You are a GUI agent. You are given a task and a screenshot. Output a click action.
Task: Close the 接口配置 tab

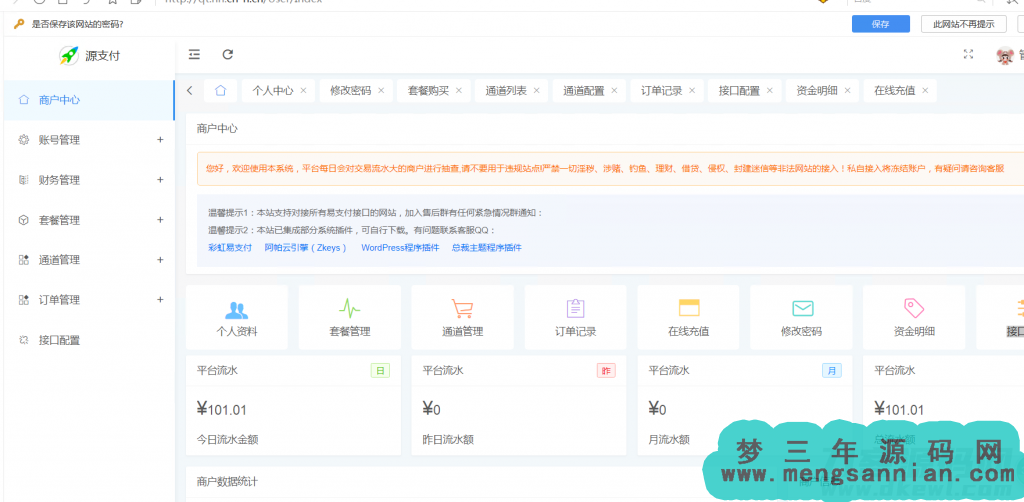[770, 91]
